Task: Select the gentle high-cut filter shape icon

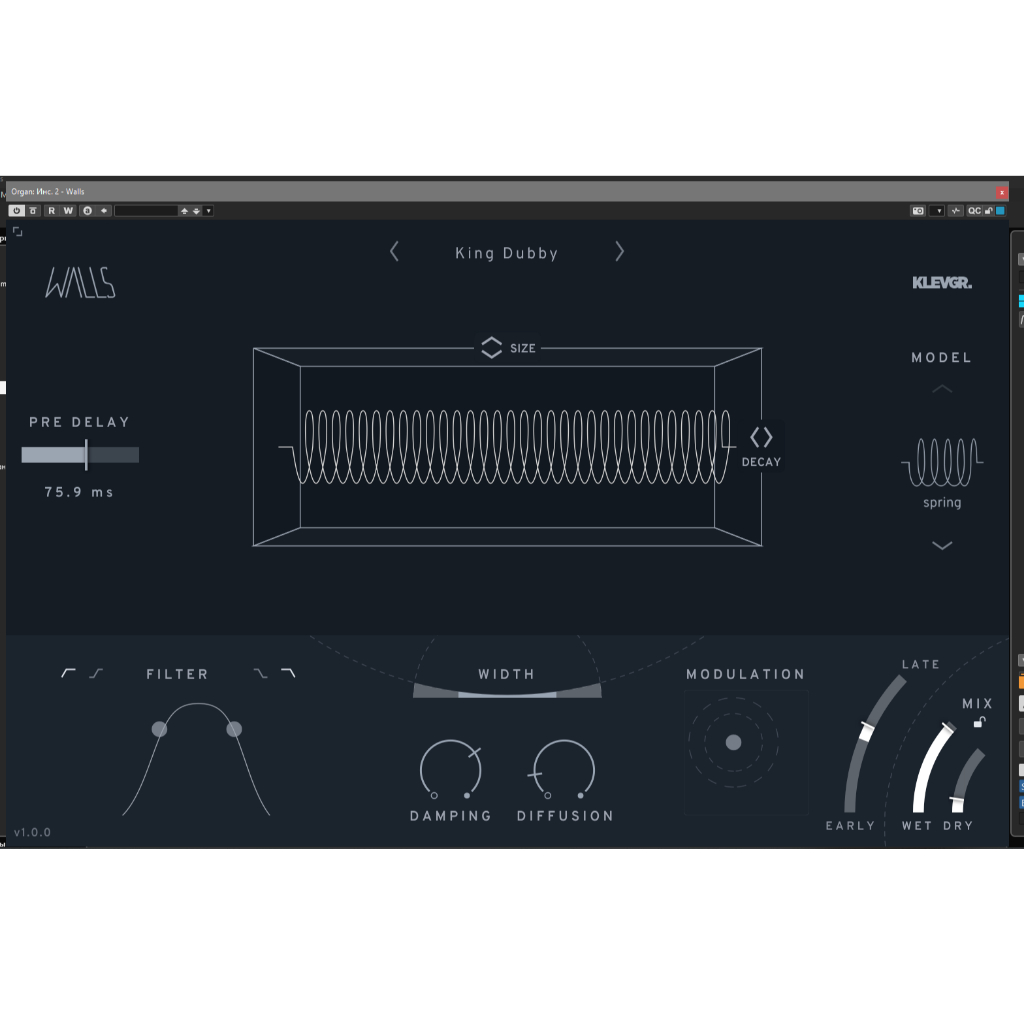Action: (x=261, y=673)
